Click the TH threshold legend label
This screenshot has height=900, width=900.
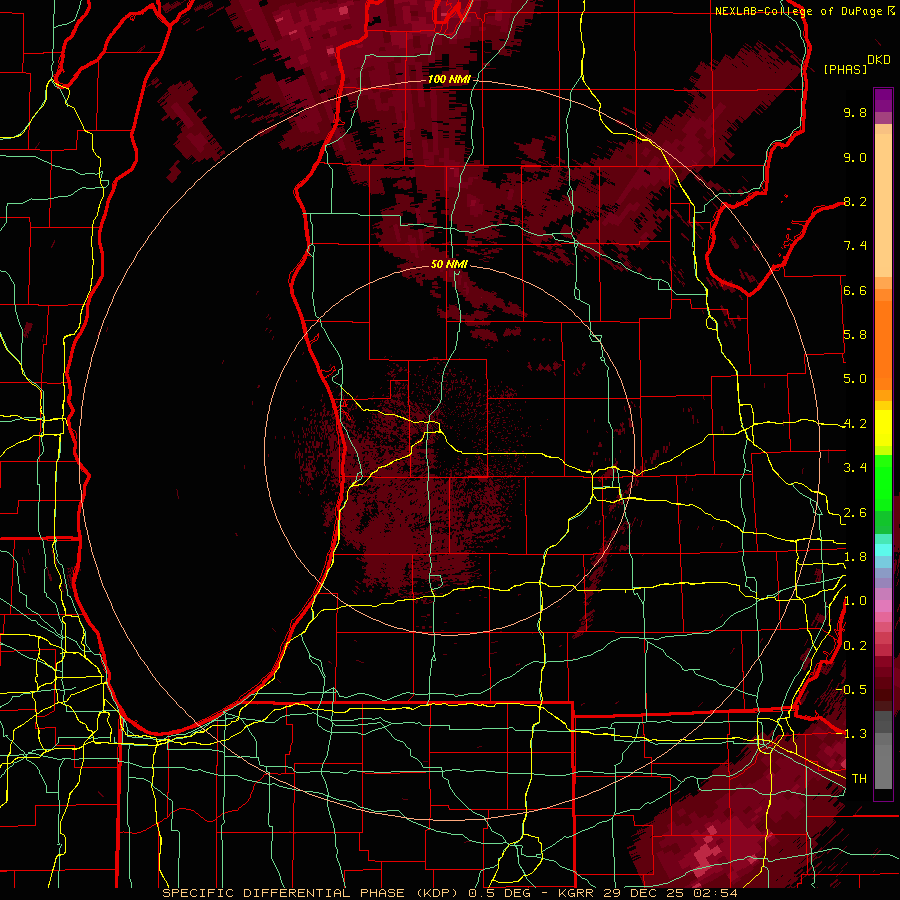click(859, 779)
